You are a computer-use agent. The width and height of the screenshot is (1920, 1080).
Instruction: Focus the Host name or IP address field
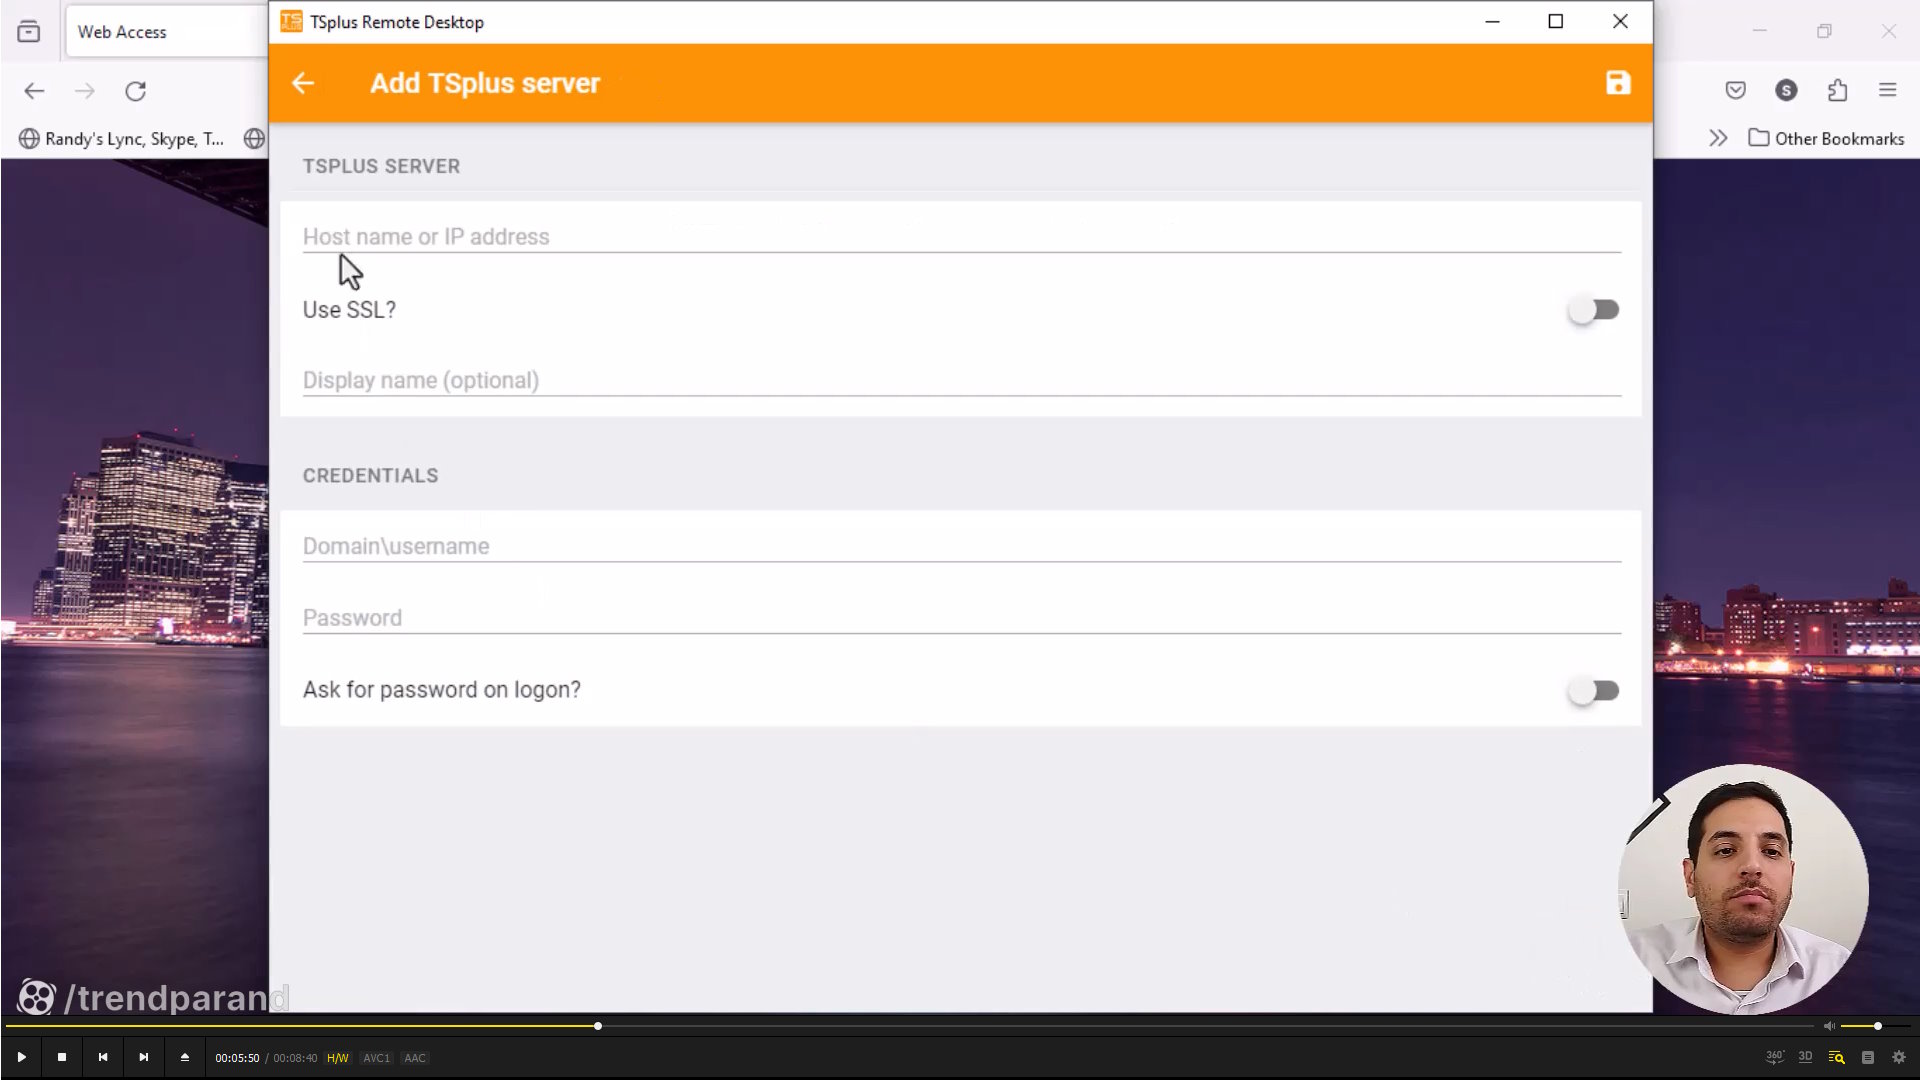coord(962,237)
